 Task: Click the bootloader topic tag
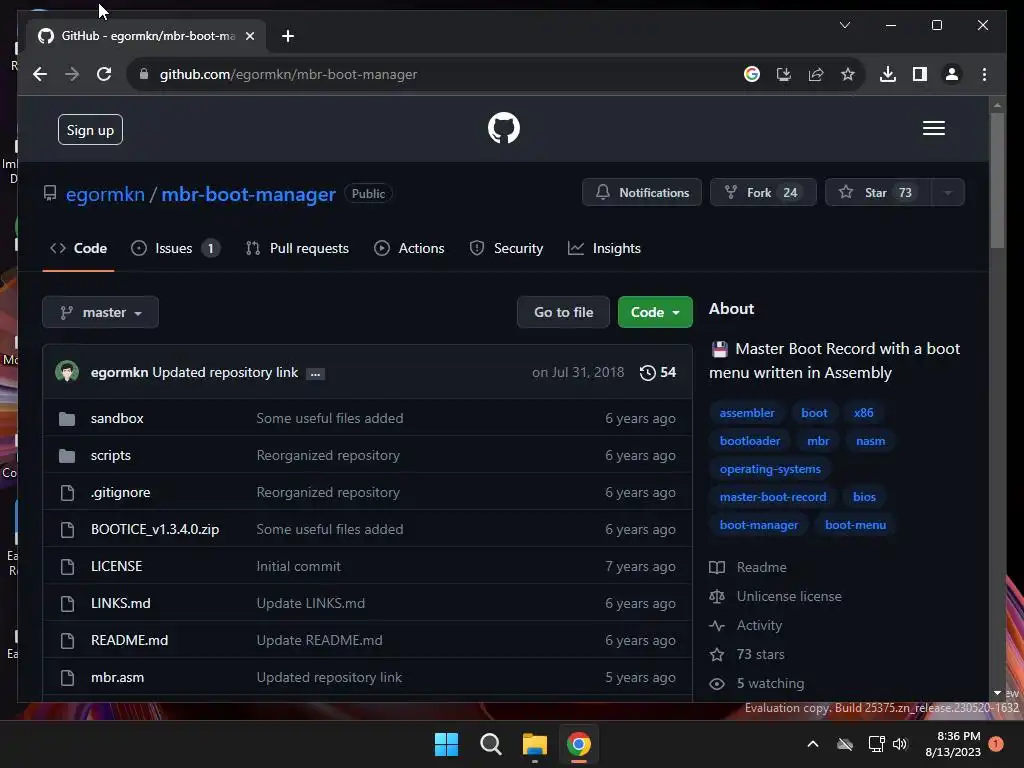750,441
